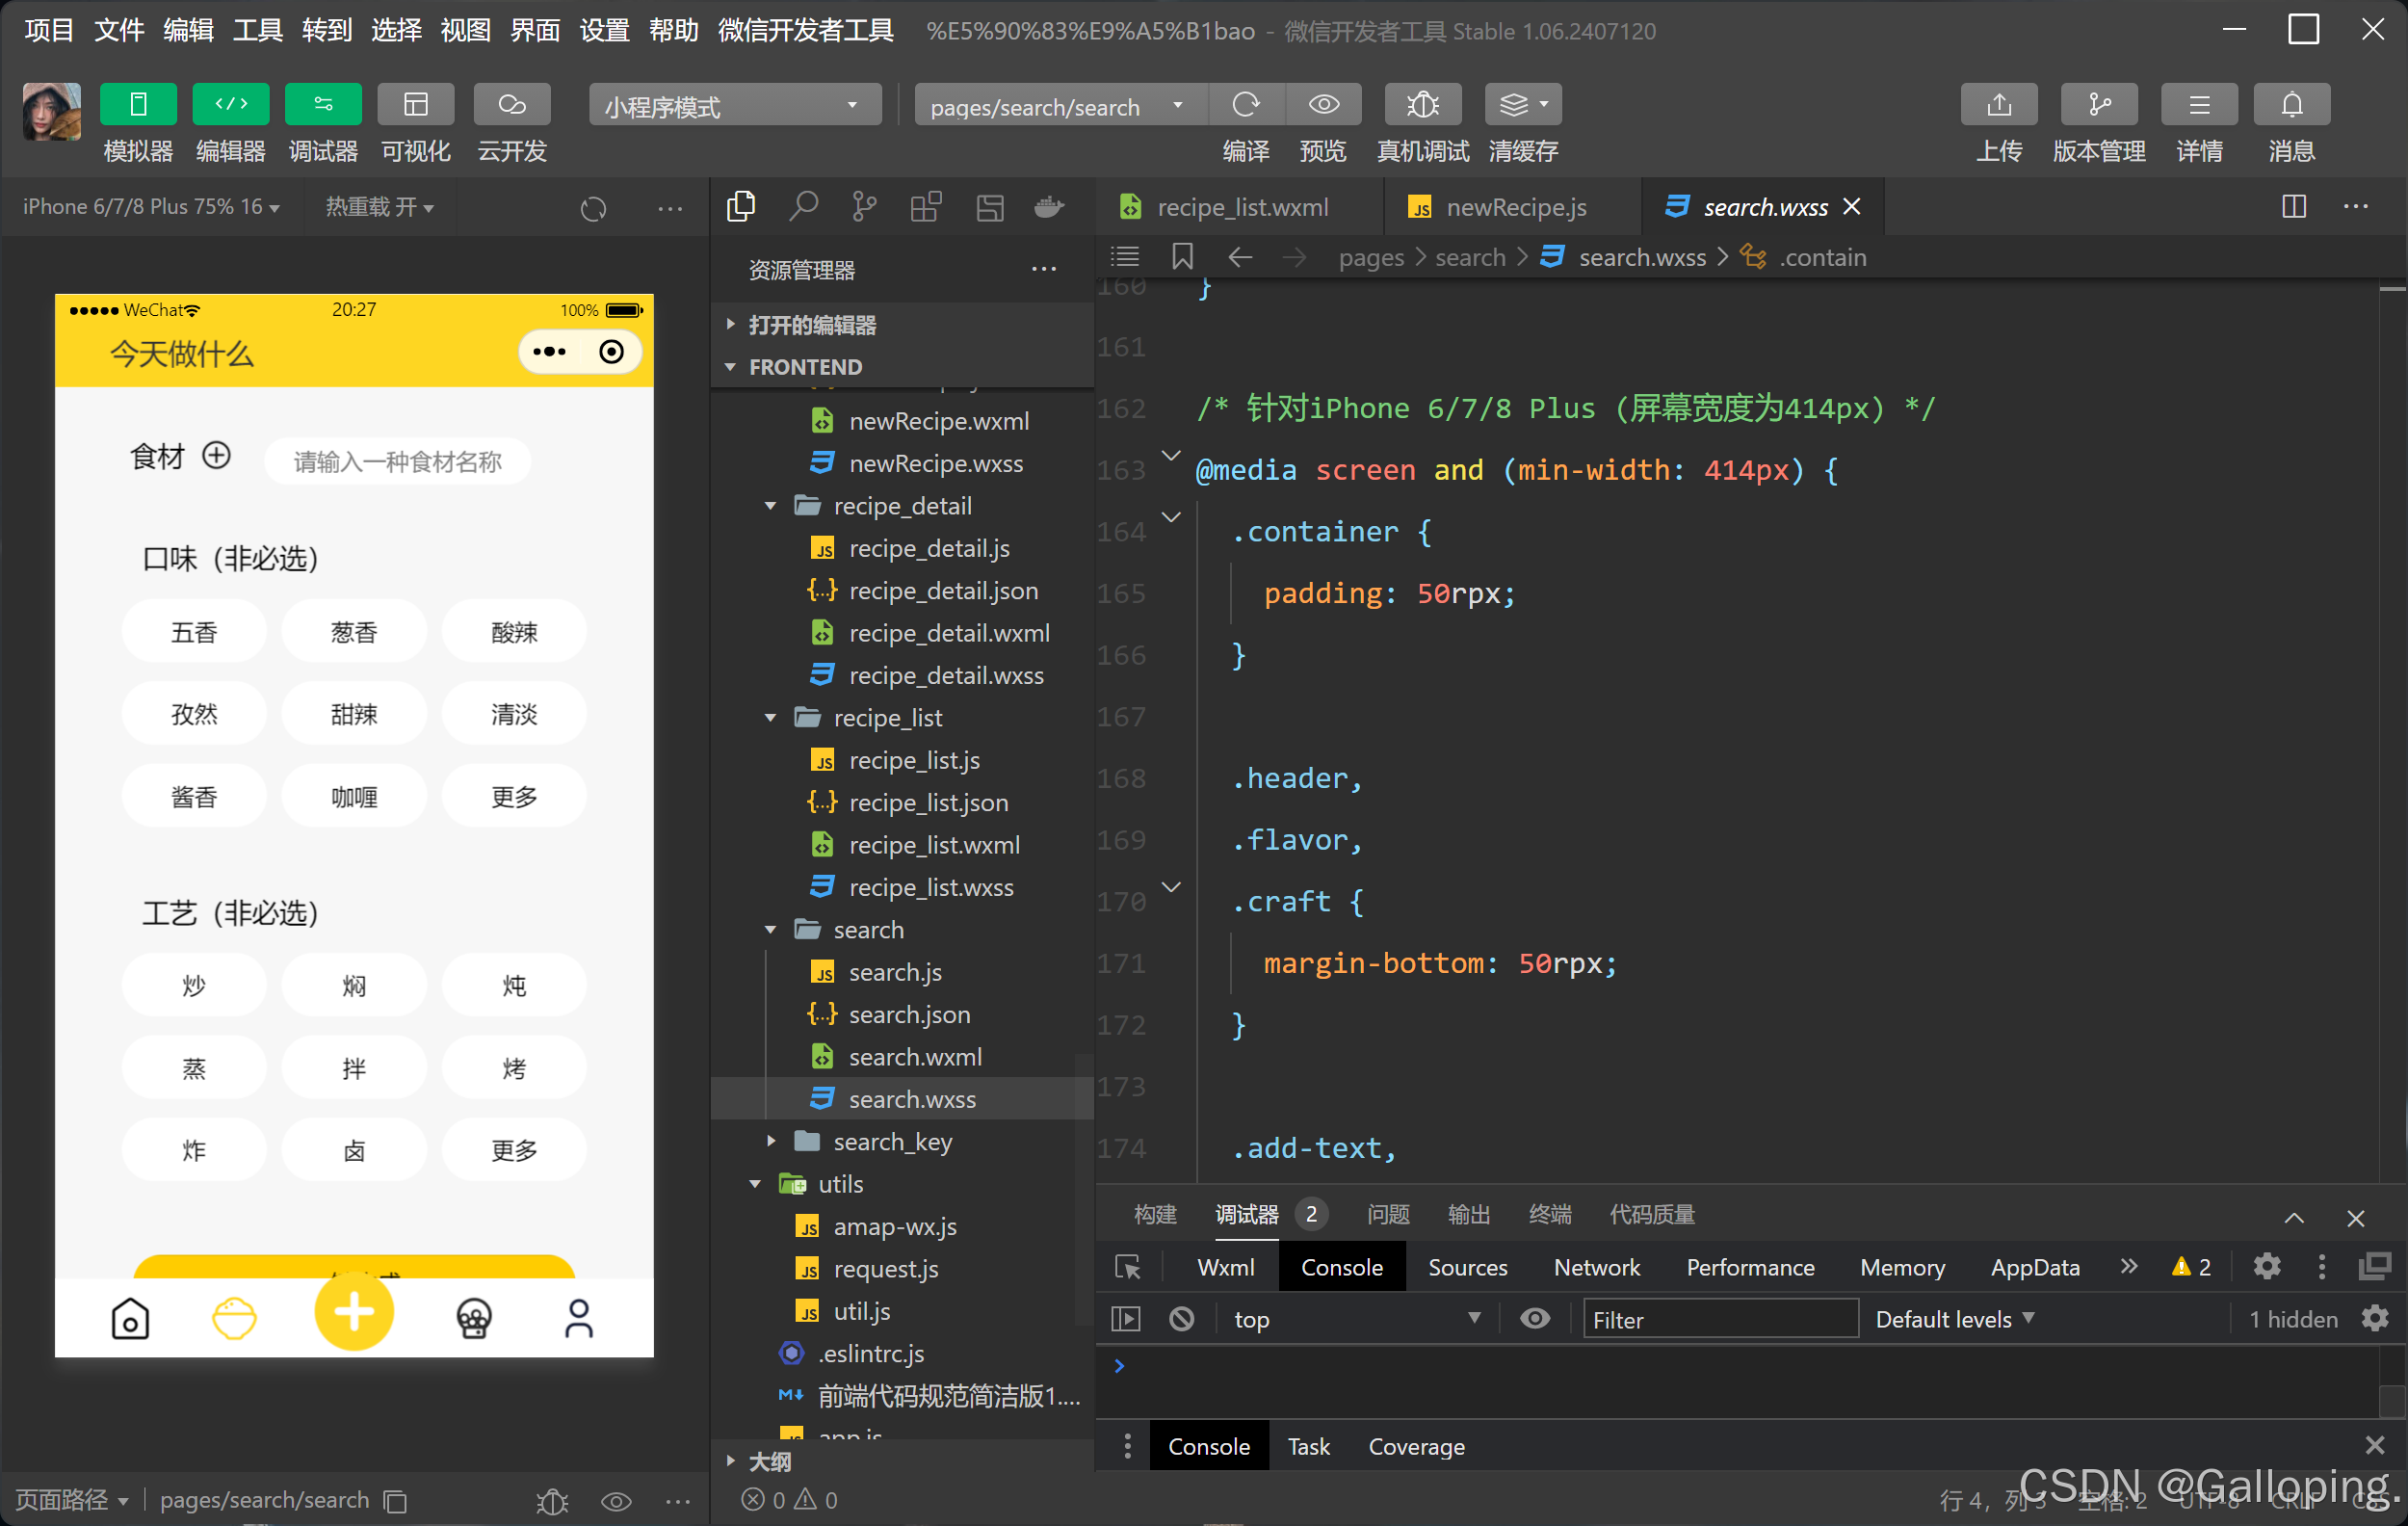Click the yellow plus button in tab bar
Viewport: 2408px width, 1526px height.
click(x=353, y=1313)
